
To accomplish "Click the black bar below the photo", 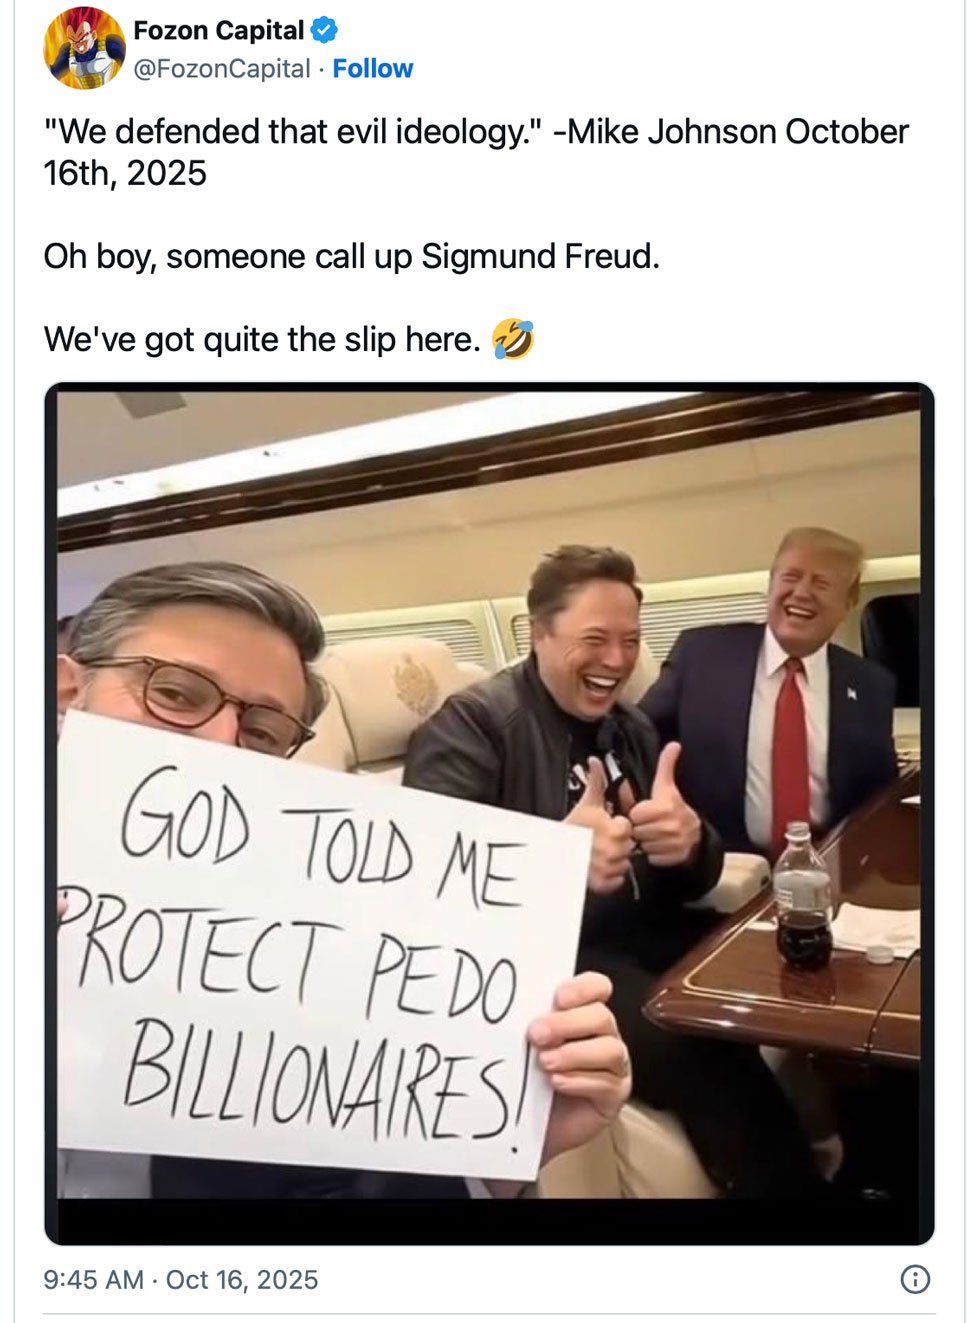I will (x=490, y=1220).
